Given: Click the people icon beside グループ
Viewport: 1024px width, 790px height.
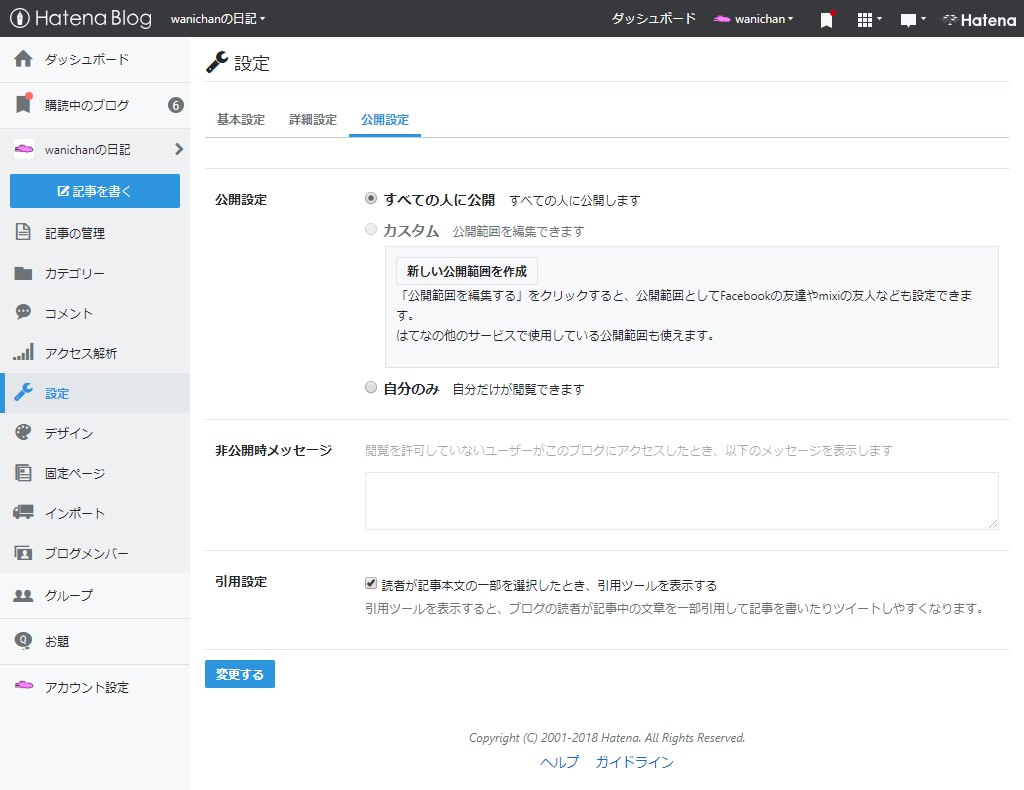Looking at the screenshot, I should (x=23, y=595).
